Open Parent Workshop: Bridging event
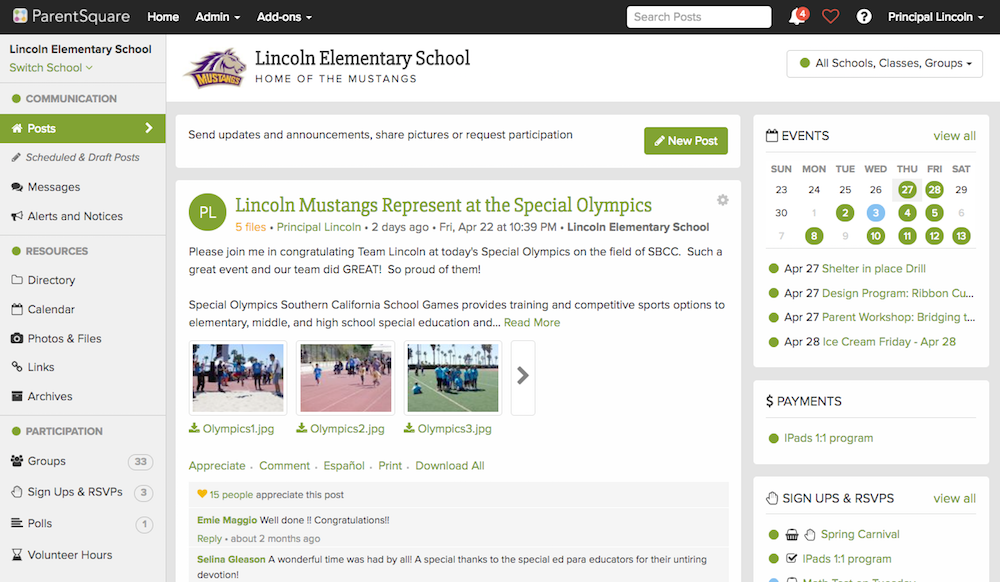This screenshot has height=582, width=1000. pyautogui.click(x=898, y=317)
